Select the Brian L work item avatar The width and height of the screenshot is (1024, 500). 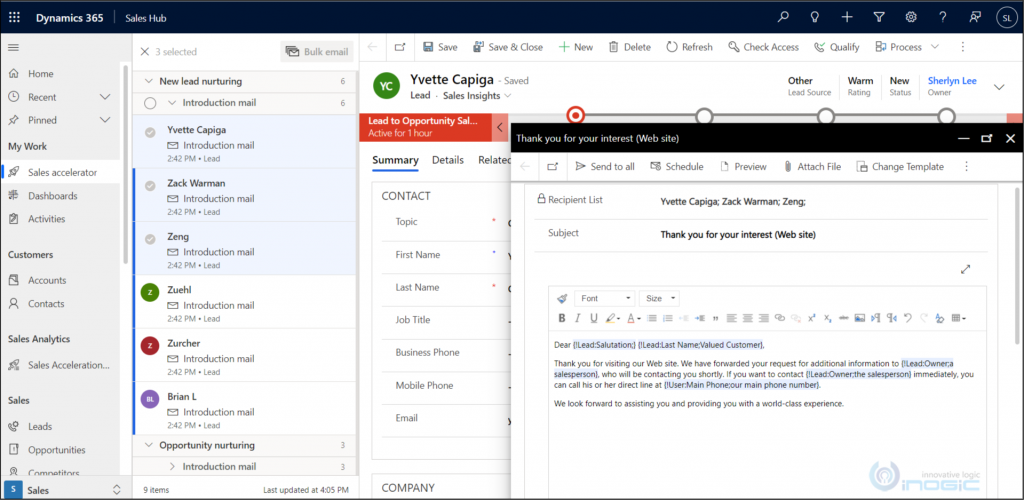point(150,399)
